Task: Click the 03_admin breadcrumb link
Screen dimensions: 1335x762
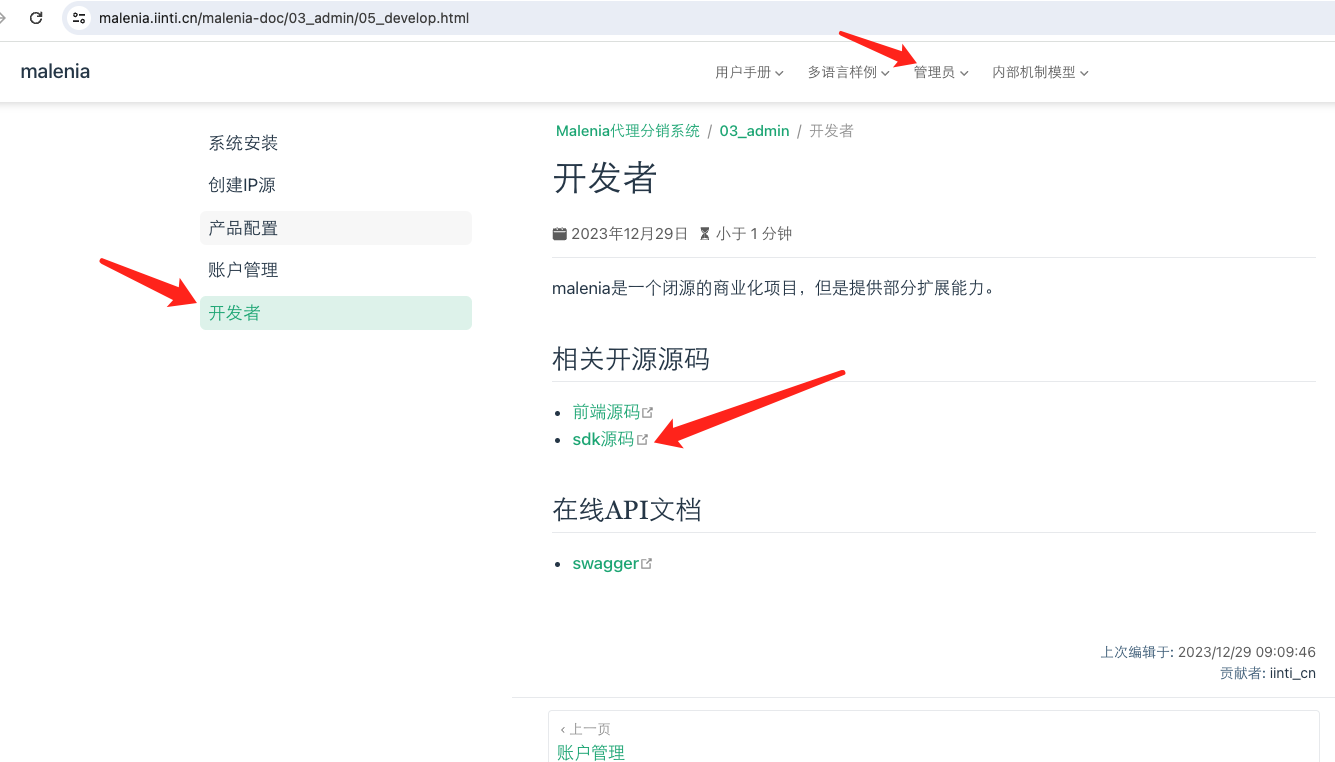Action: [754, 131]
